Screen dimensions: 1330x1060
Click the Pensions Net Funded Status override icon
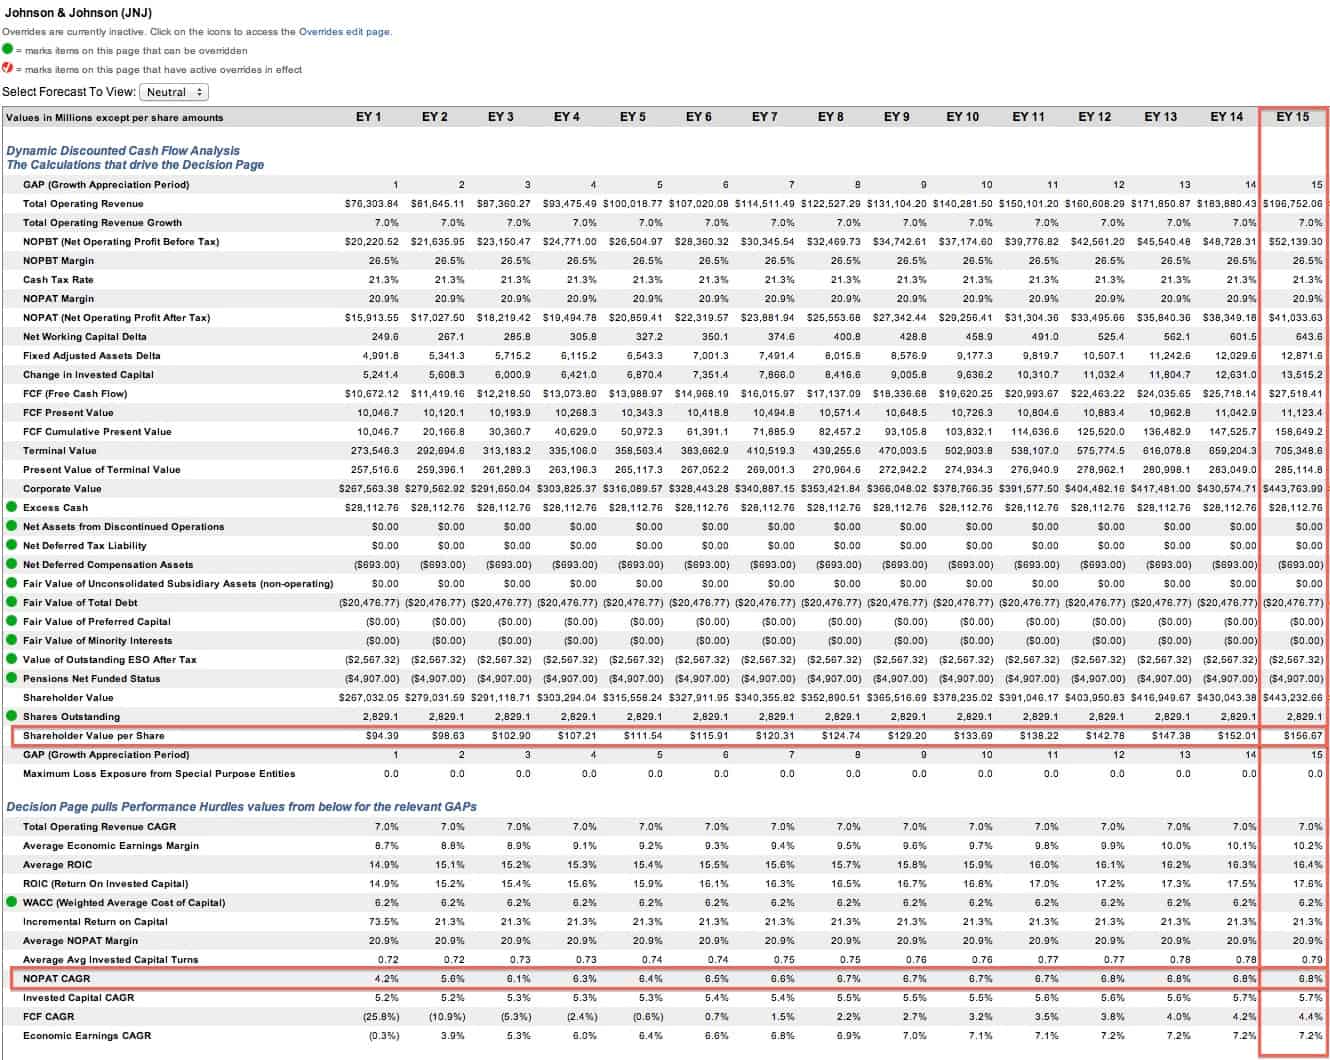point(9,679)
